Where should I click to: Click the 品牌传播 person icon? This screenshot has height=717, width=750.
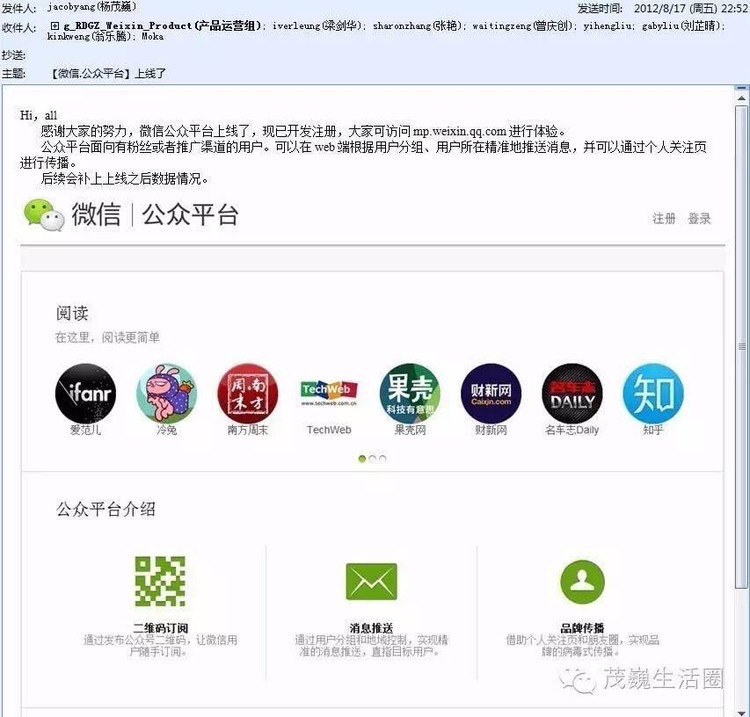pyautogui.click(x=582, y=581)
